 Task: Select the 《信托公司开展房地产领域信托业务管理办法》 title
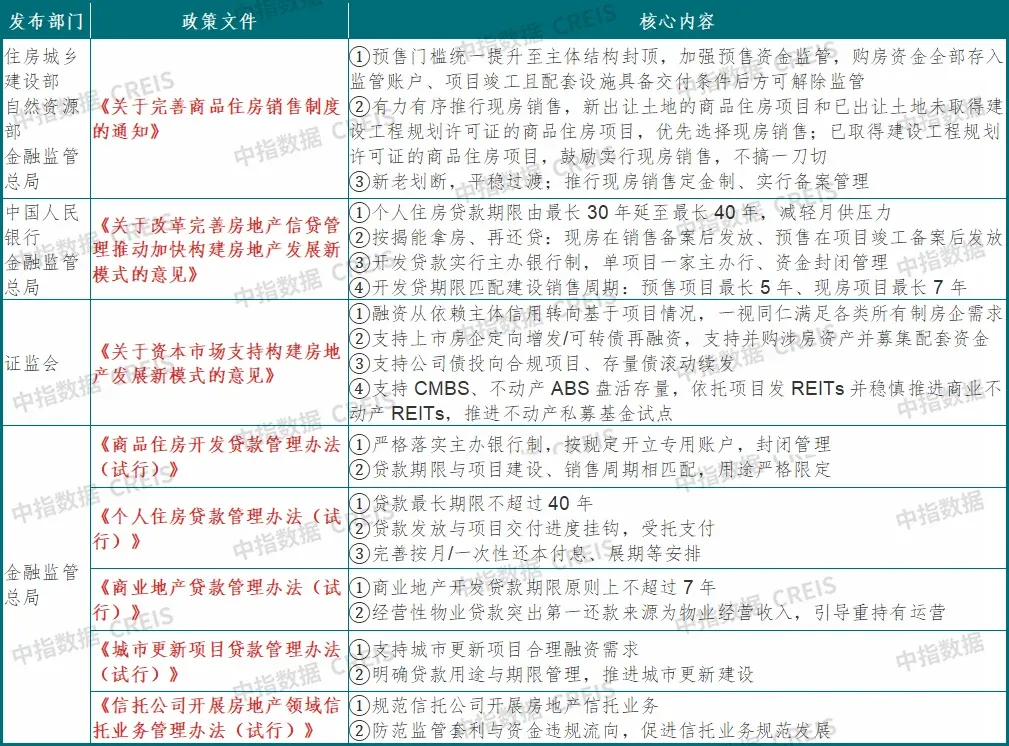[x=216, y=718]
